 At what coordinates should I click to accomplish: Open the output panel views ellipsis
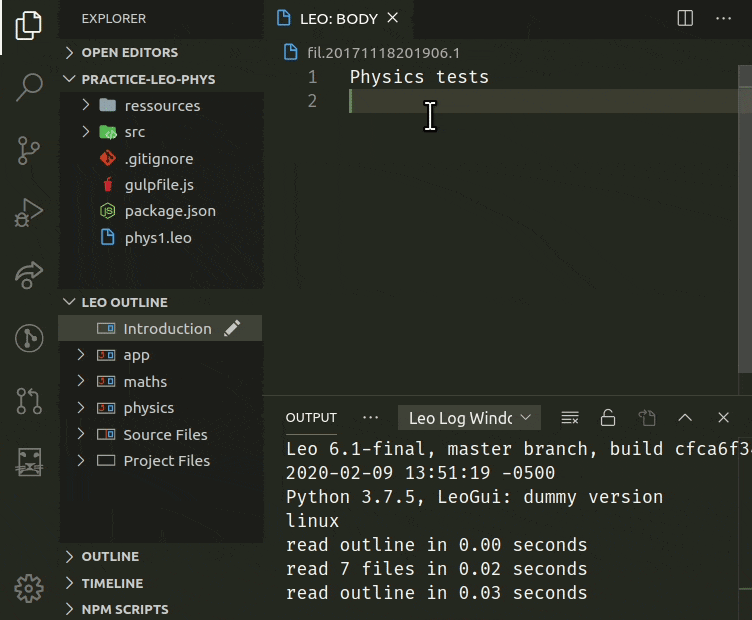click(x=370, y=418)
